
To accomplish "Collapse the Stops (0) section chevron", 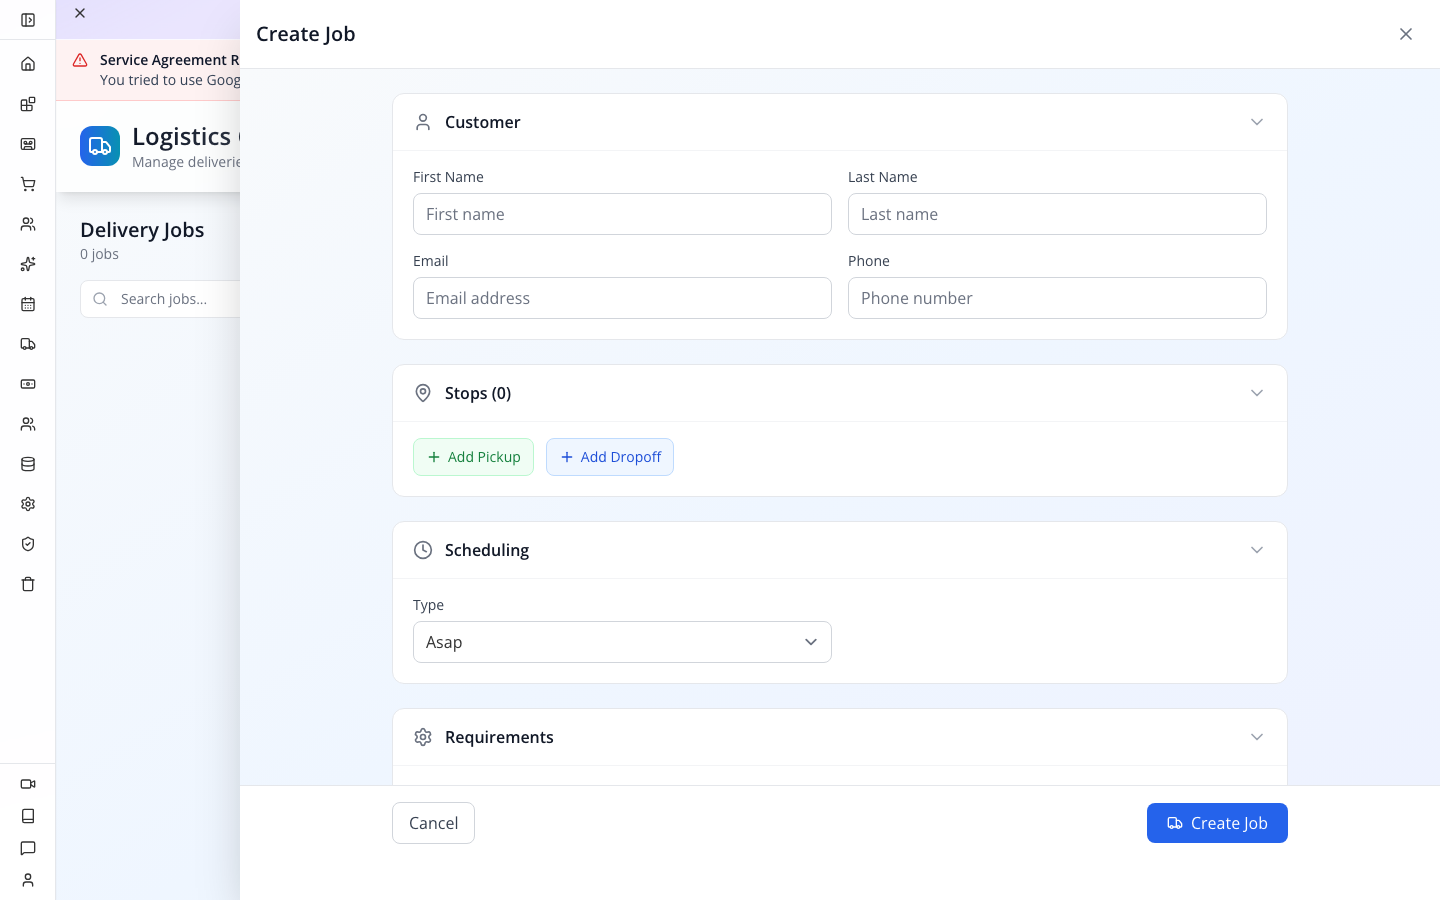I will click(x=1257, y=393).
